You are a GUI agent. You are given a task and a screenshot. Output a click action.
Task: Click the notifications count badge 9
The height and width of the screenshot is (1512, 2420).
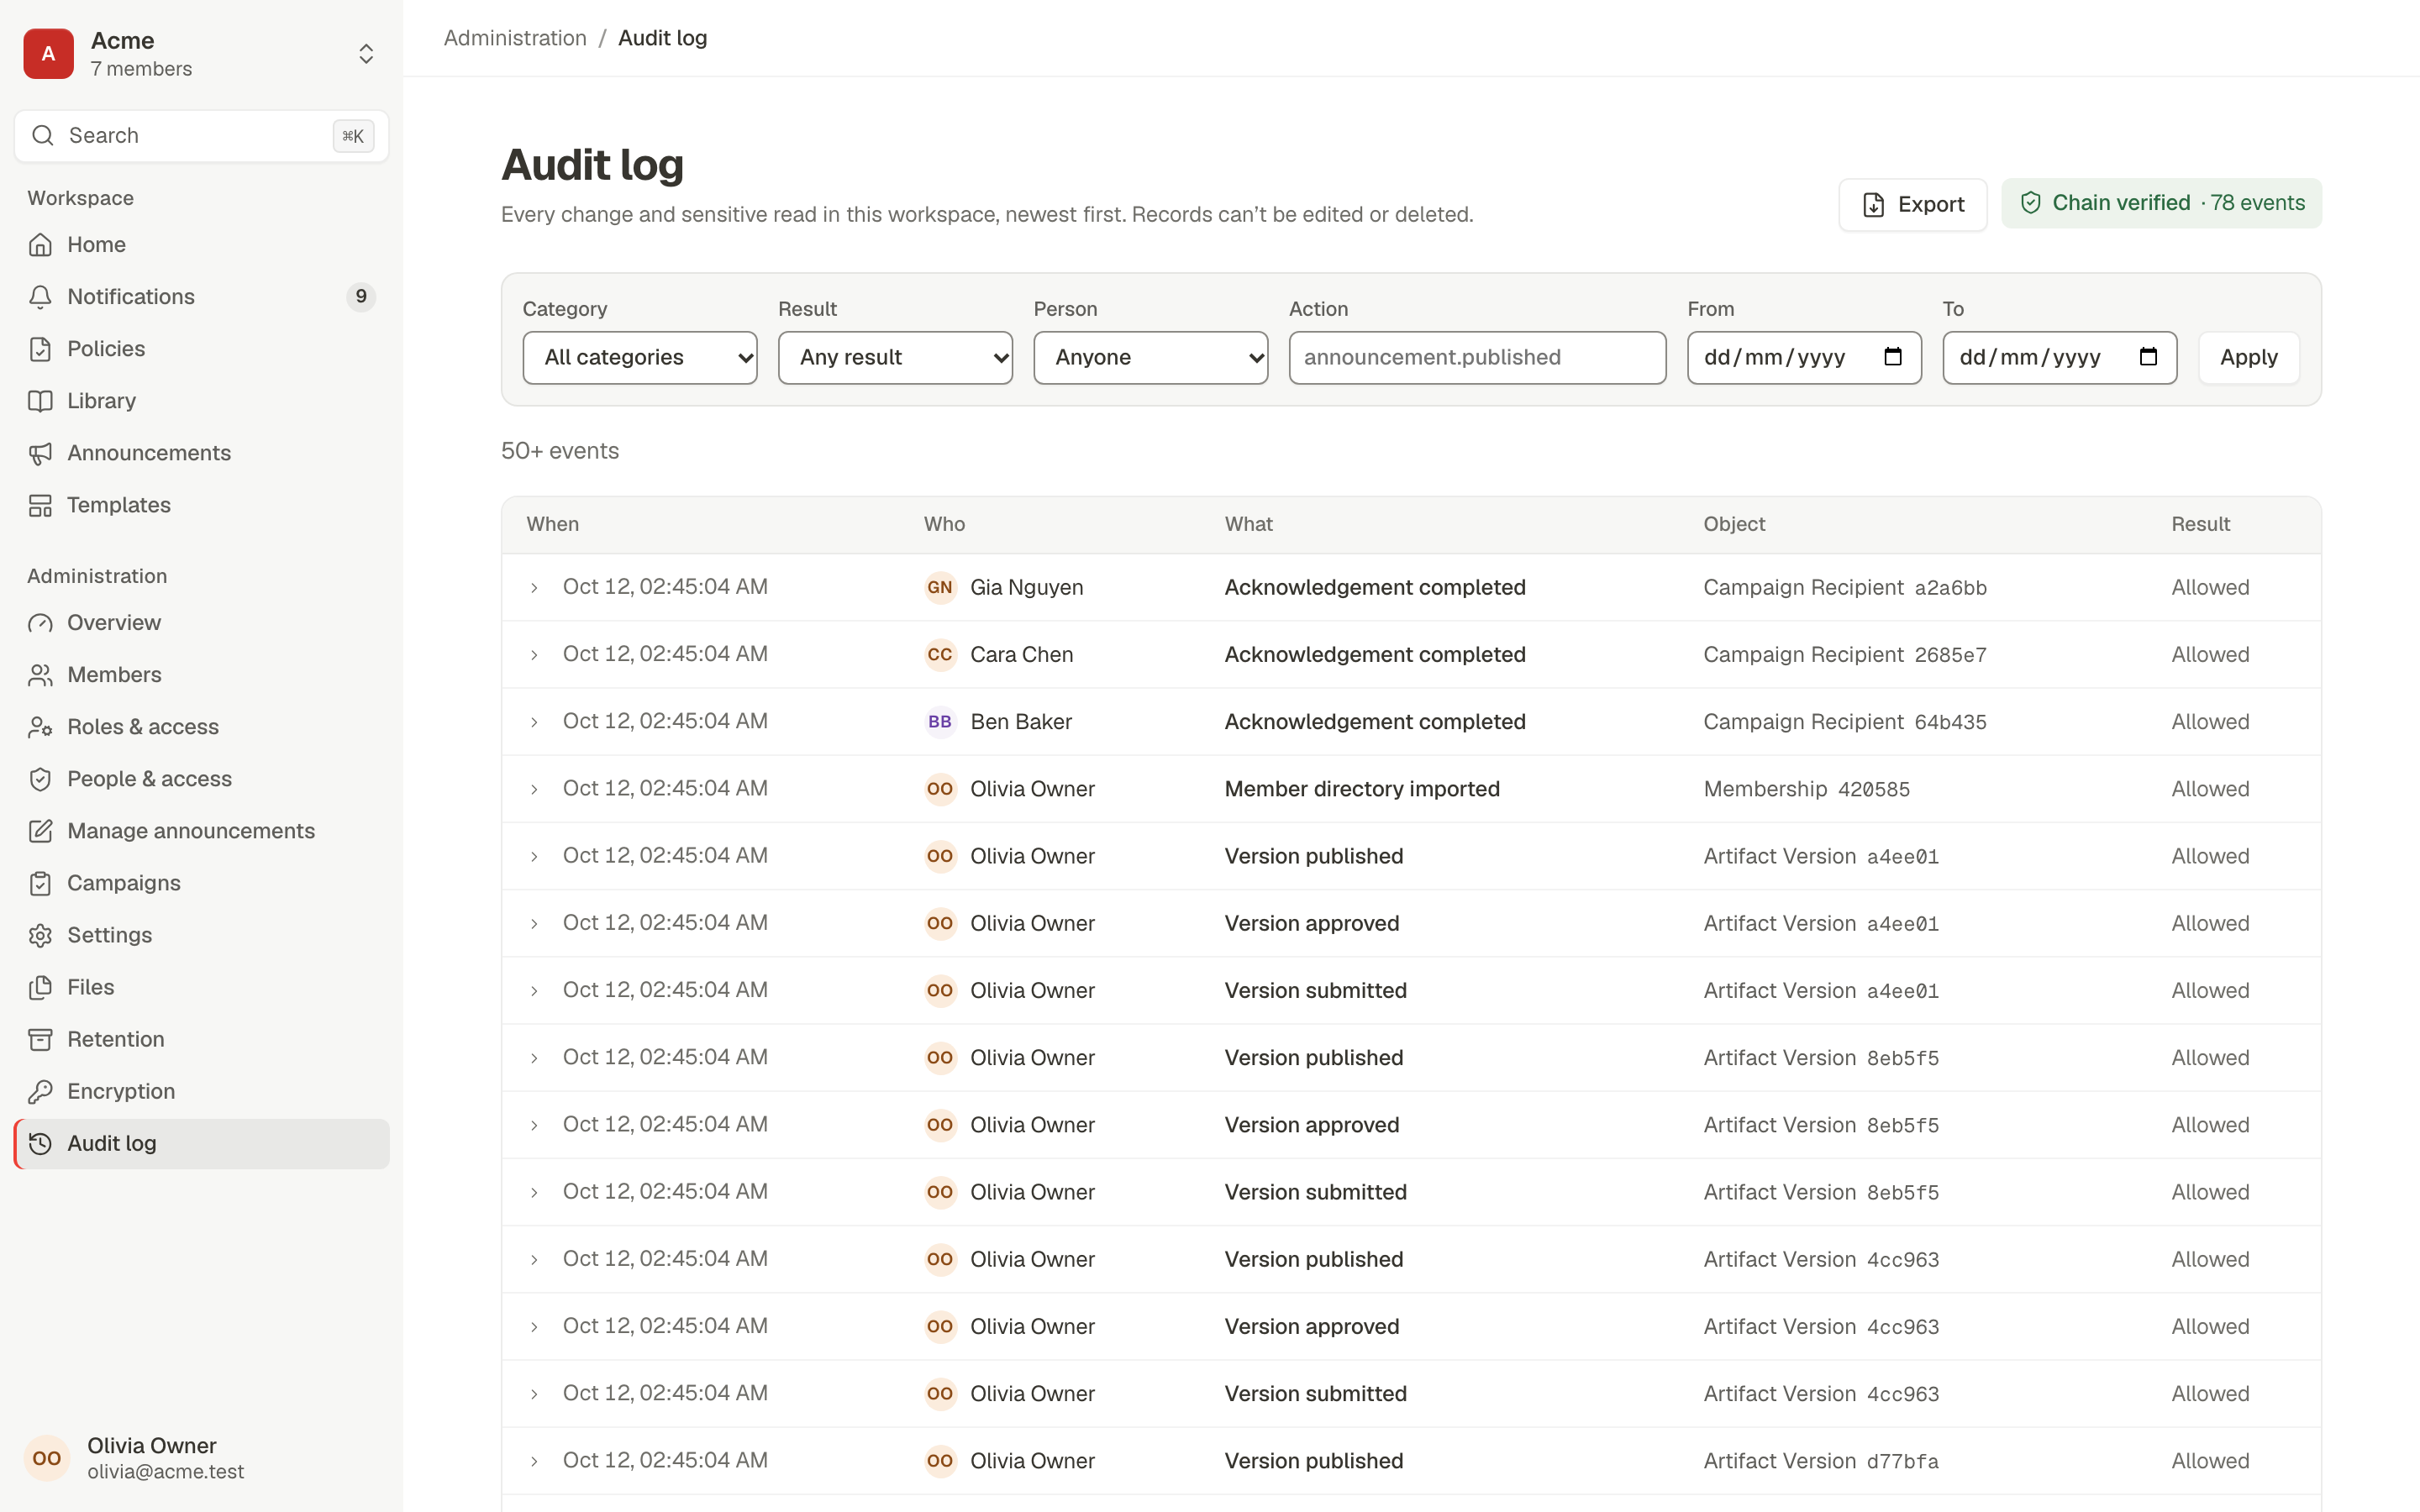click(x=361, y=297)
